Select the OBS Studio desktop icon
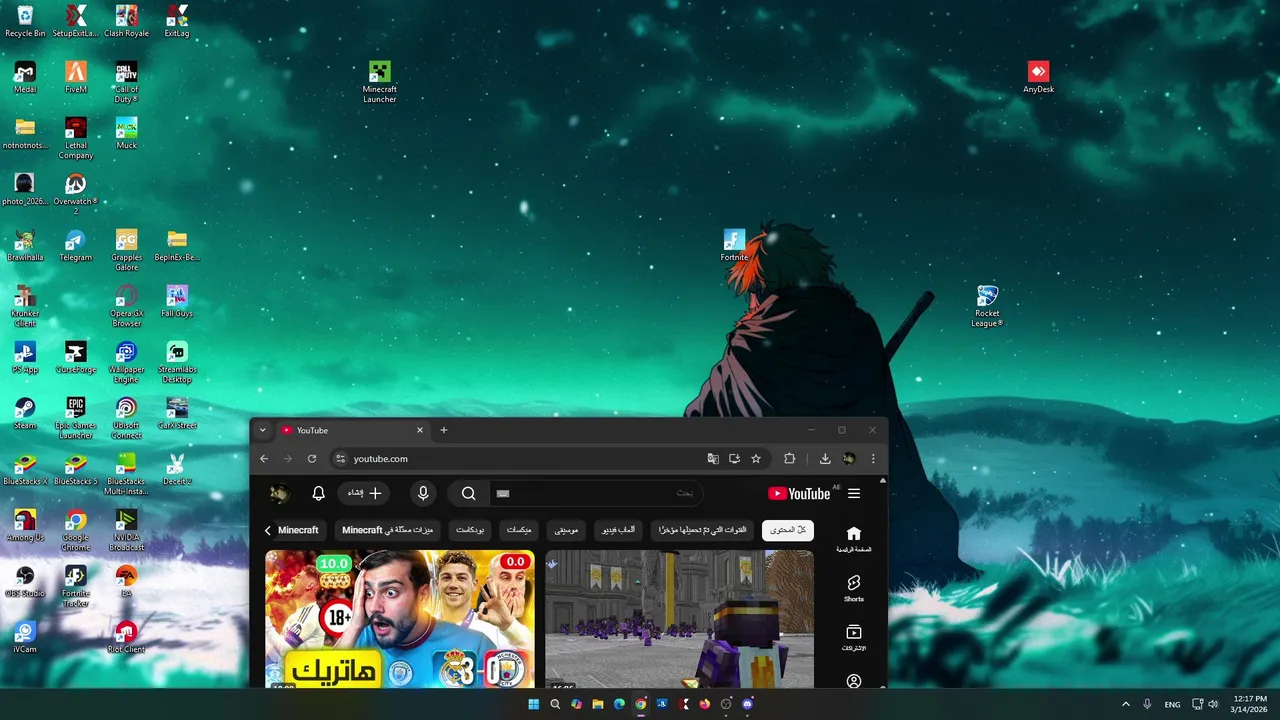This screenshot has width=1280, height=720. (x=25, y=581)
